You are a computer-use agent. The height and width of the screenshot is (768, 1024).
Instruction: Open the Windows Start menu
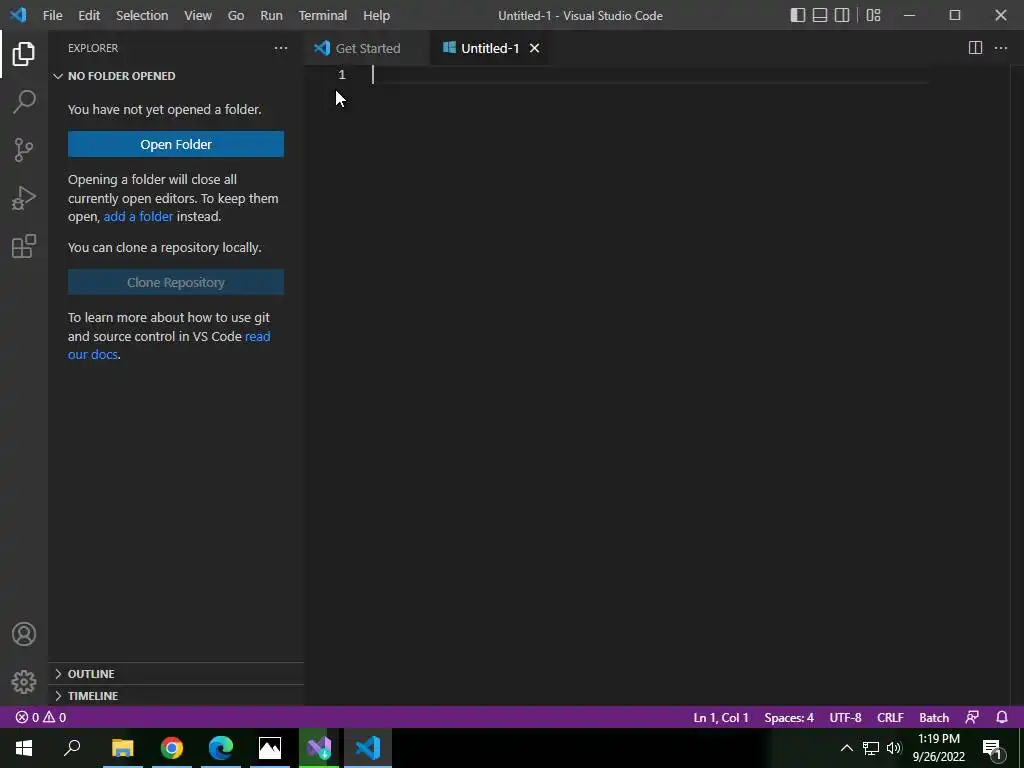coord(24,748)
